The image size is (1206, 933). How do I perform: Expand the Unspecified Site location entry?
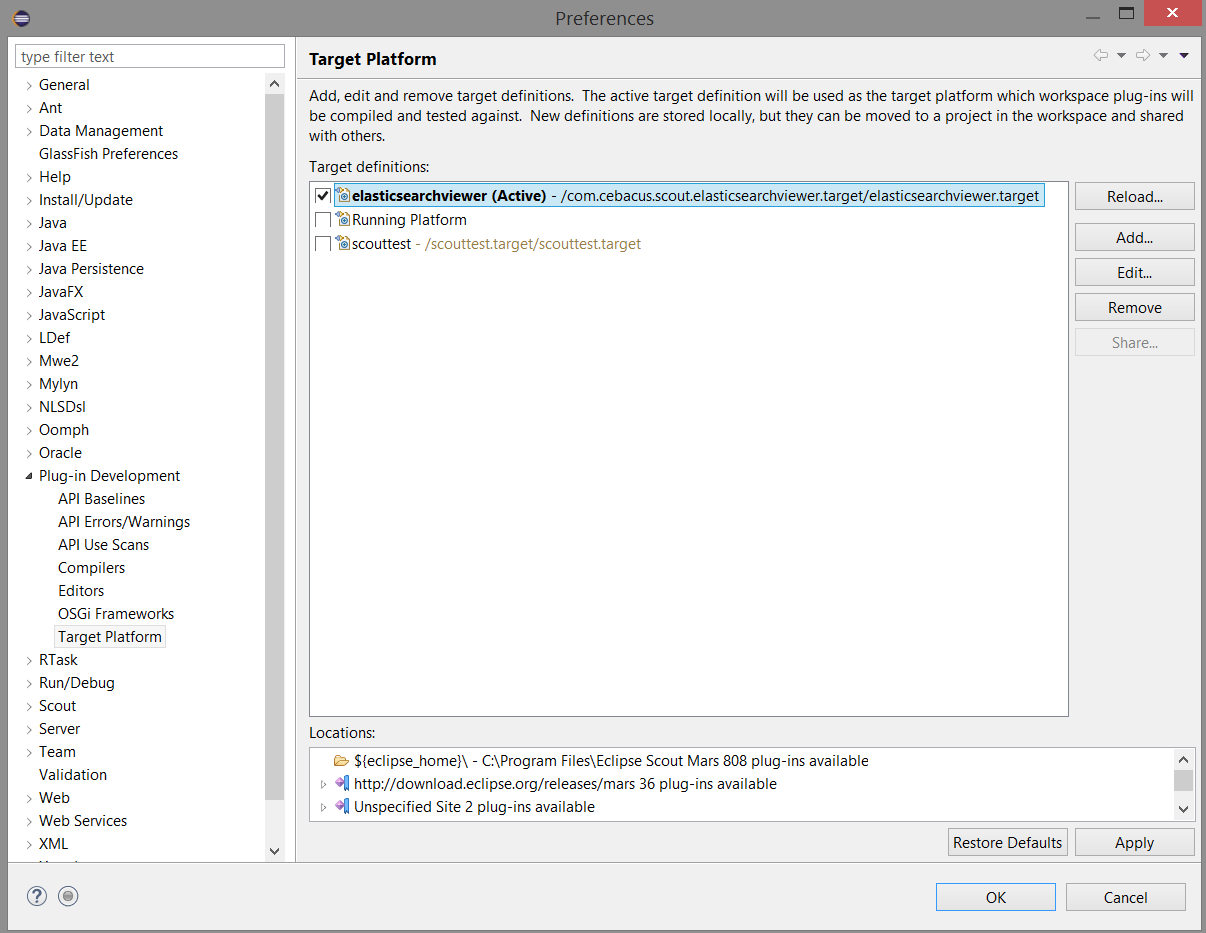[x=323, y=807]
